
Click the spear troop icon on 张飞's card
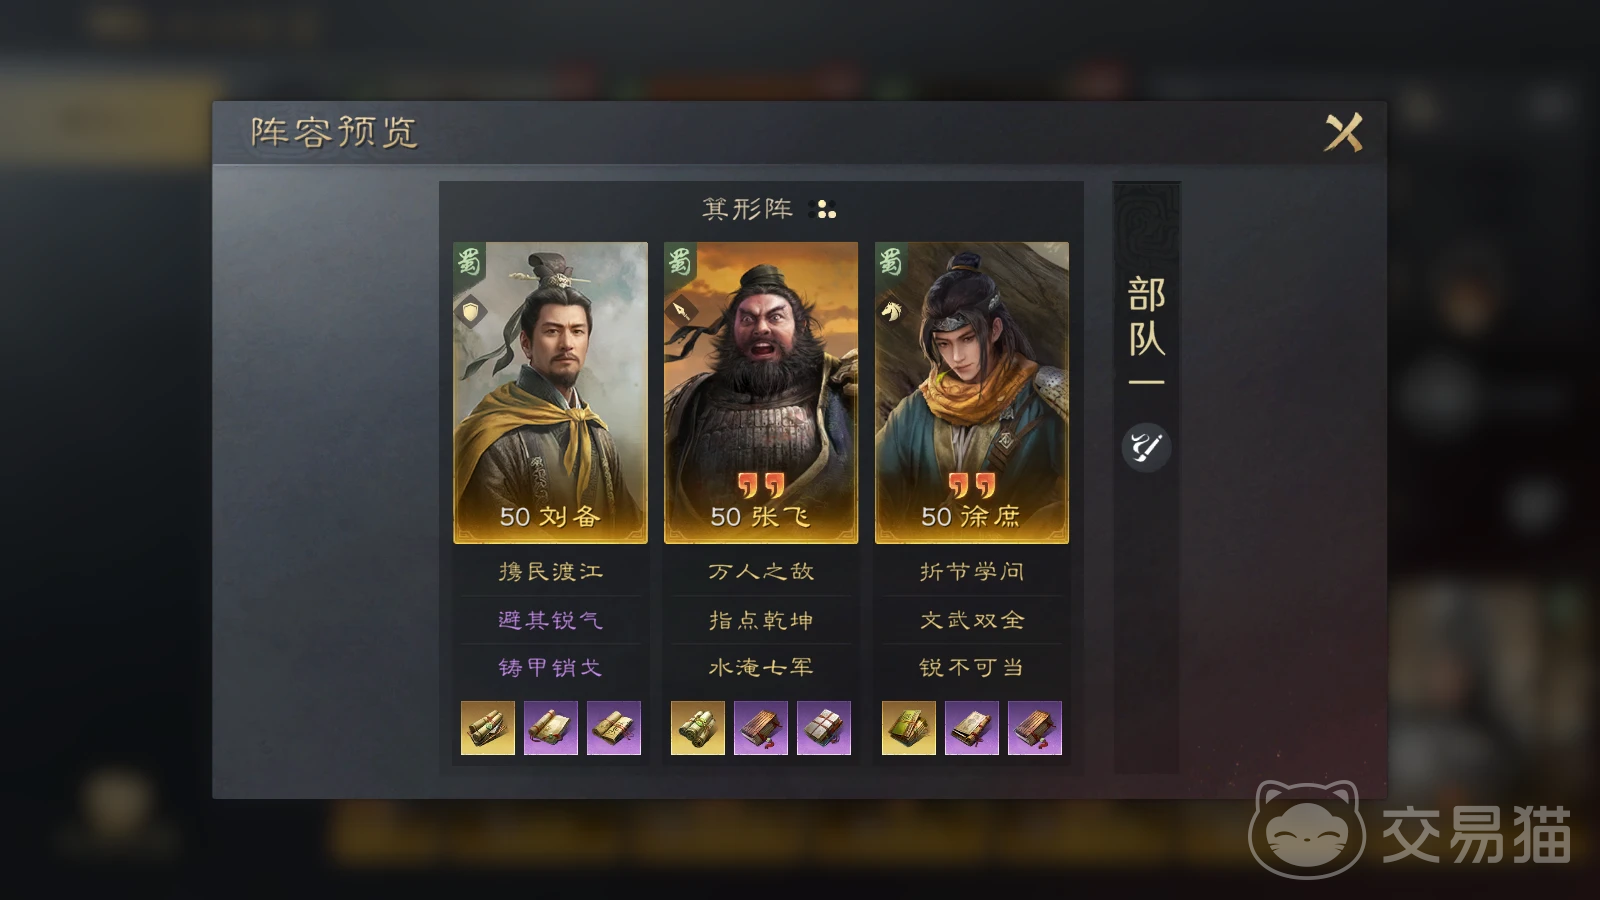681,311
